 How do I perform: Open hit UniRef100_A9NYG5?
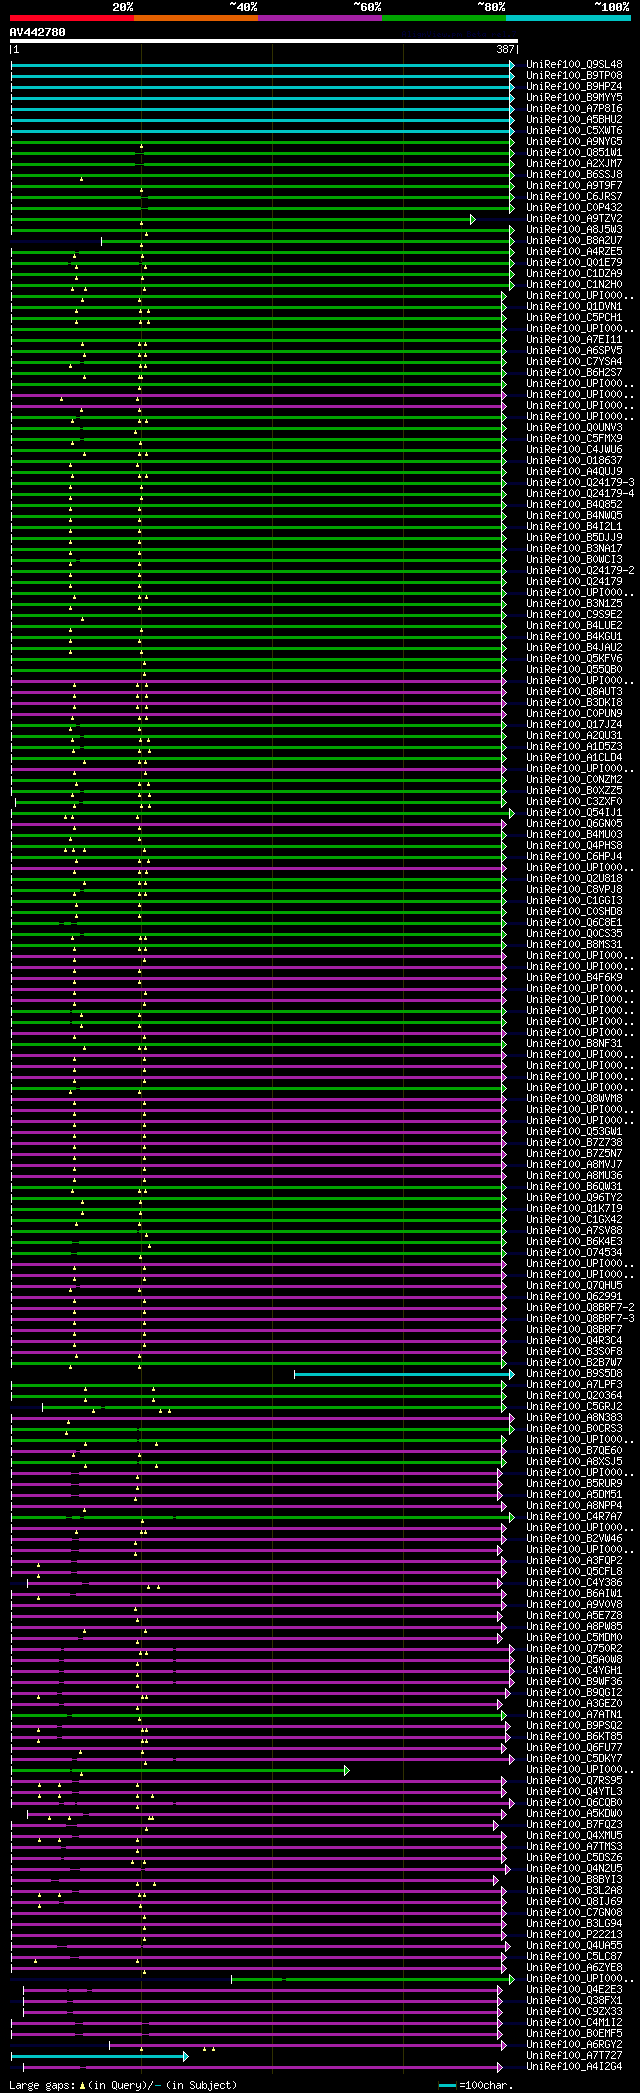[x=574, y=142]
